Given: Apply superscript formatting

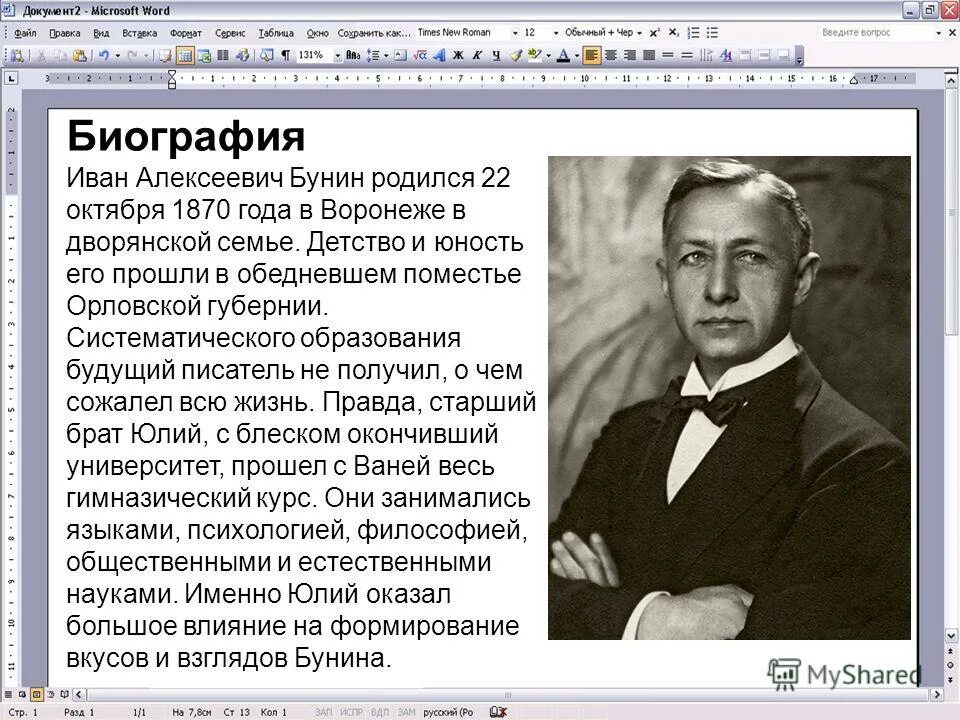Looking at the screenshot, I should coord(655,31).
